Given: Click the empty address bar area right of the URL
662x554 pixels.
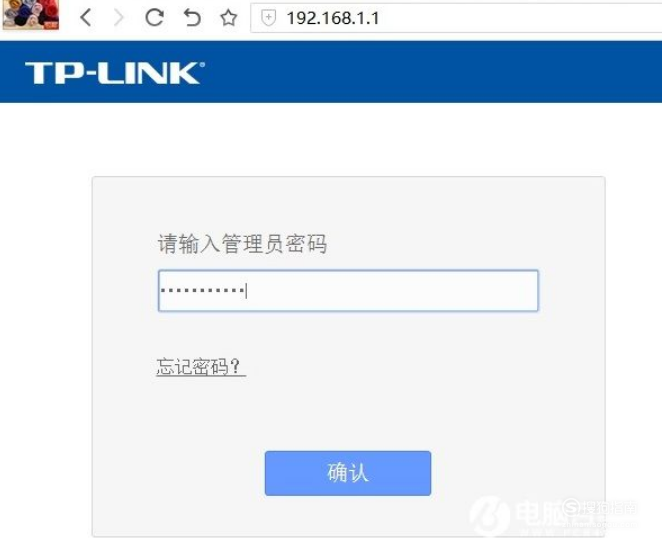Looking at the screenshot, I should [x=519, y=18].
